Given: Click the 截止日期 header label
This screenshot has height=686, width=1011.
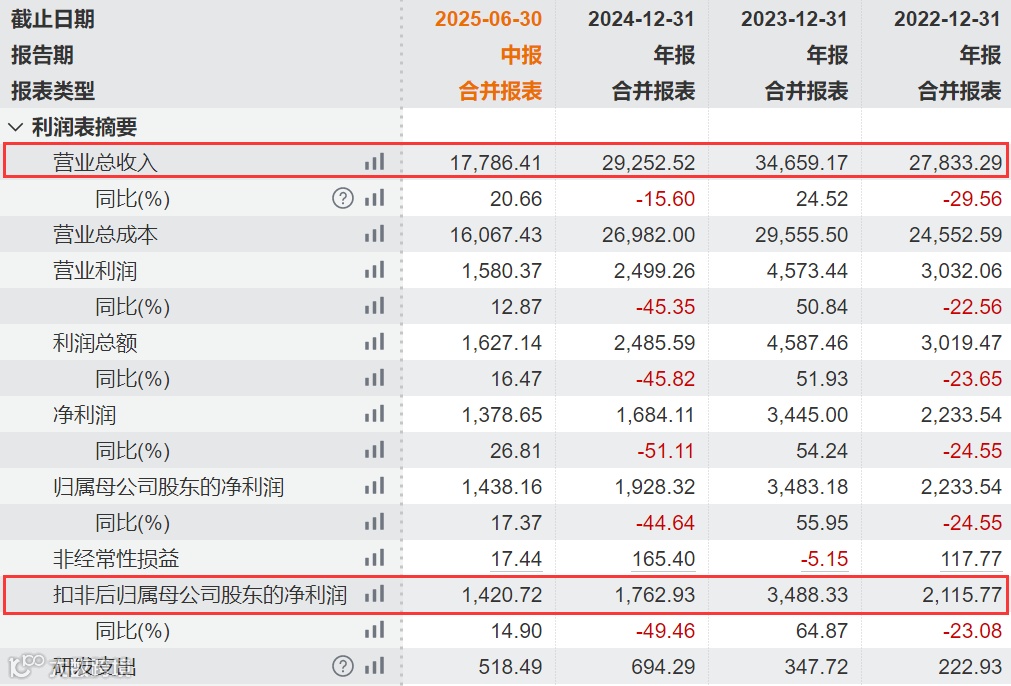Looking at the screenshot, I should pos(52,19).
